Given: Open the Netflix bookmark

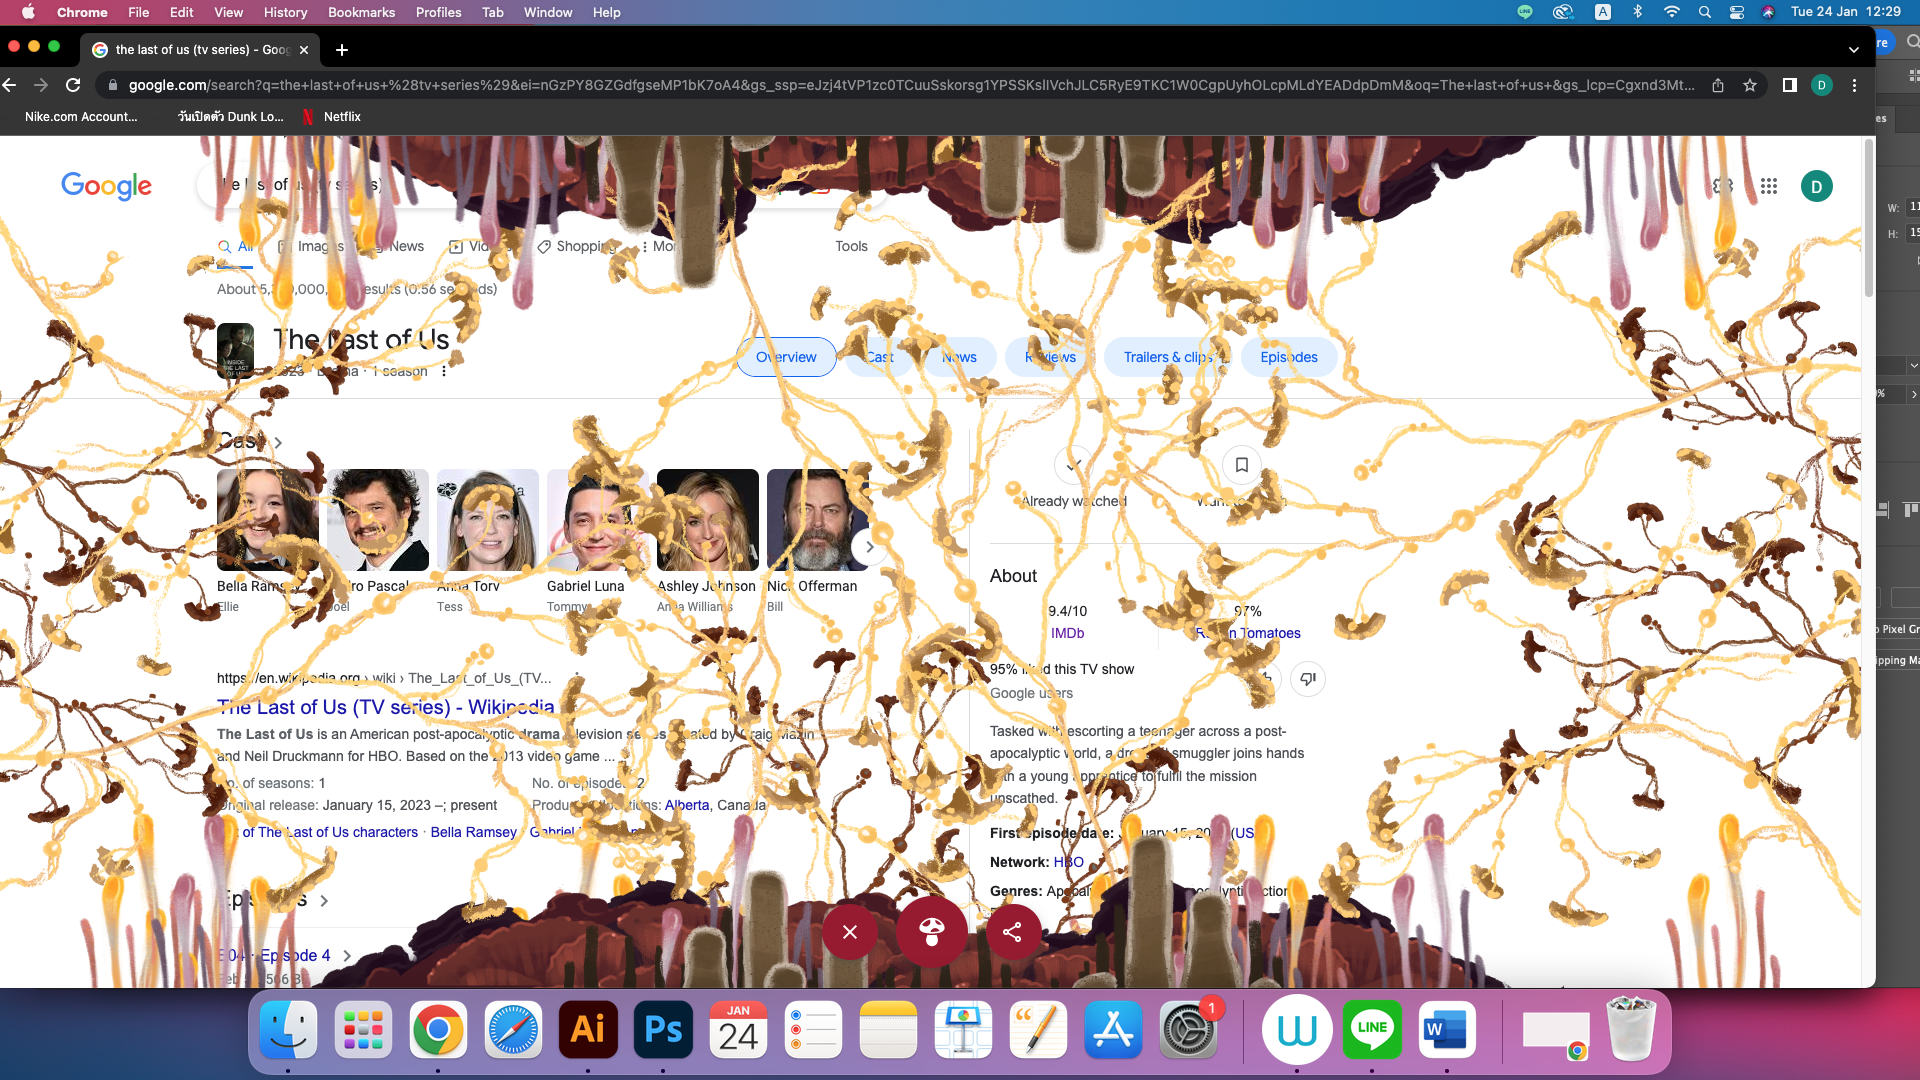Looking at the screenshot, I should (331, 117).
